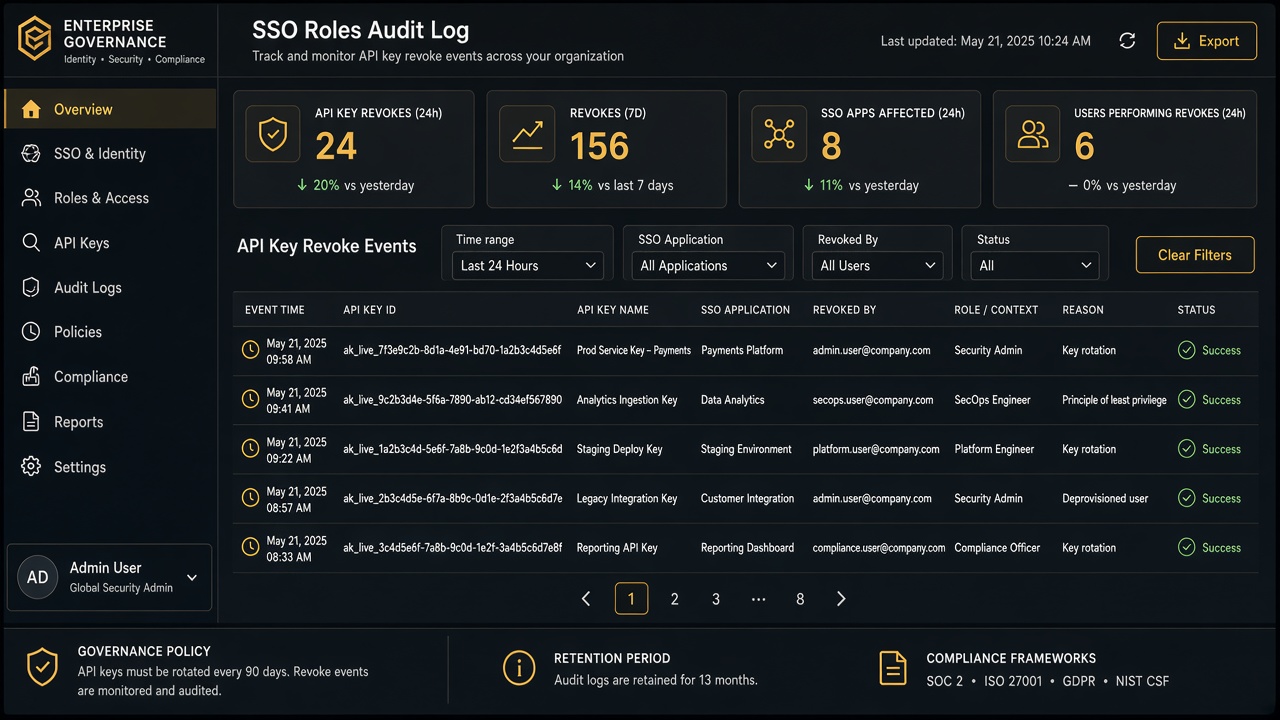
Task: Click the AD avatar badge
Action: click(38, 577)
